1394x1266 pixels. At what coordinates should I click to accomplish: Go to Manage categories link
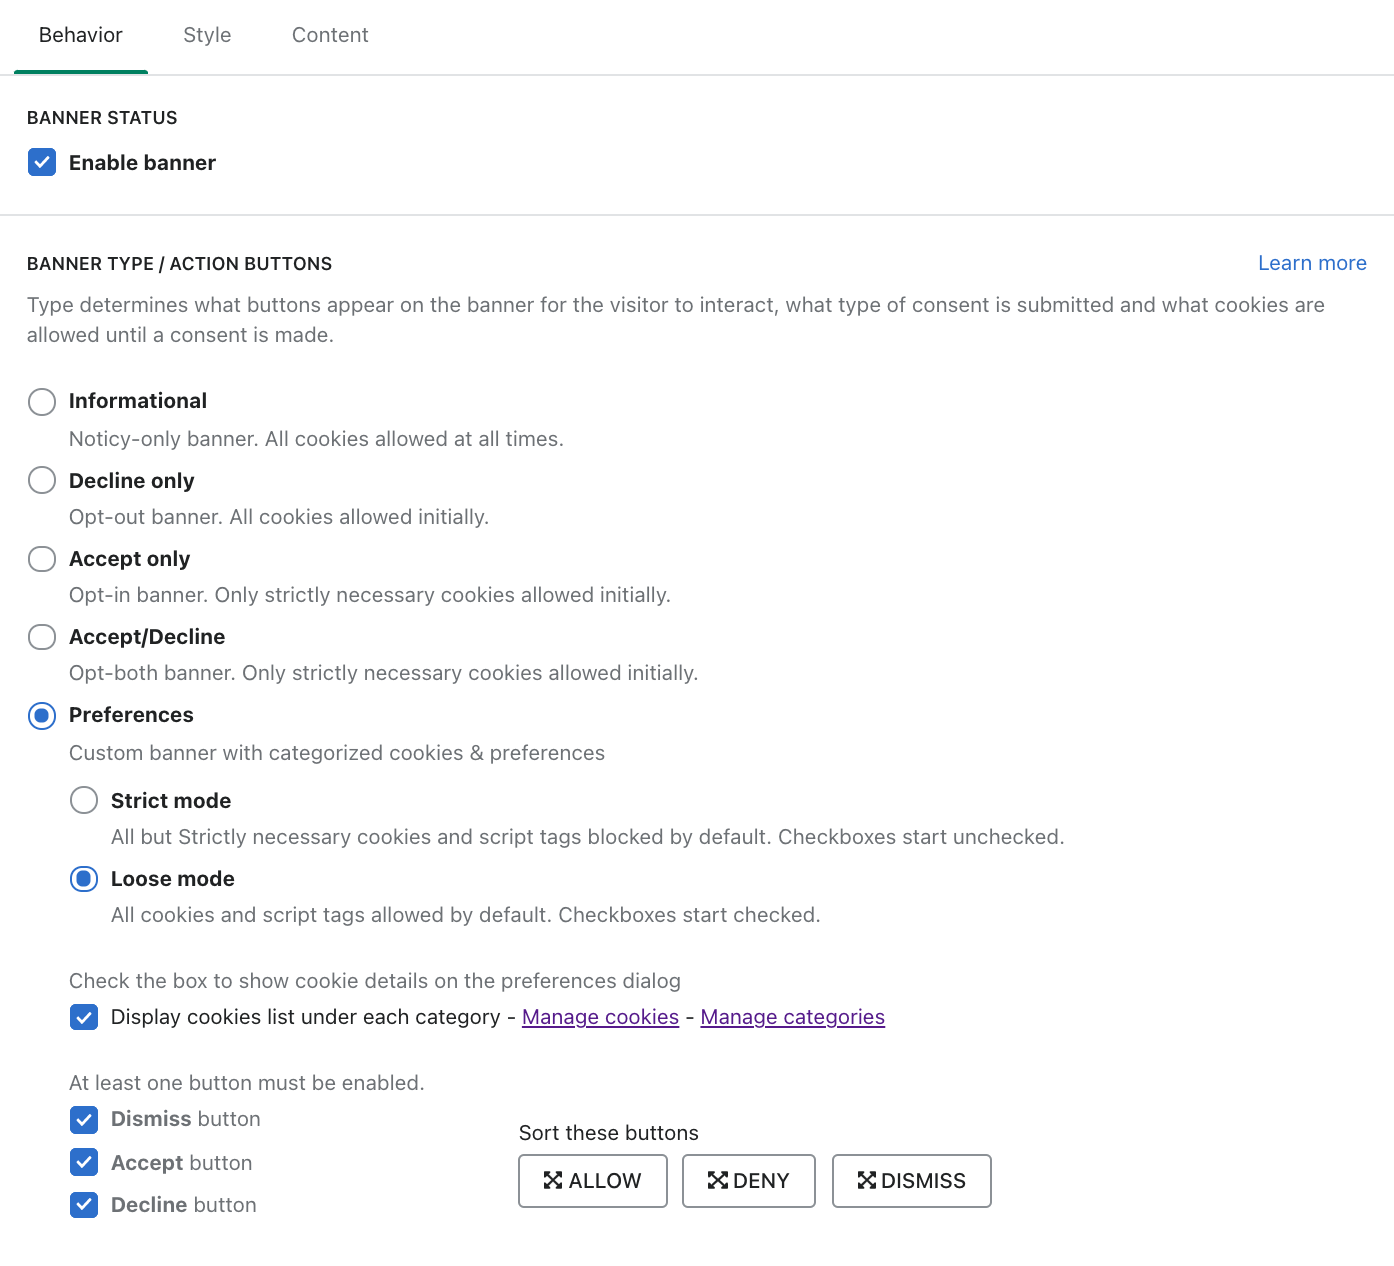point(792,1017)
